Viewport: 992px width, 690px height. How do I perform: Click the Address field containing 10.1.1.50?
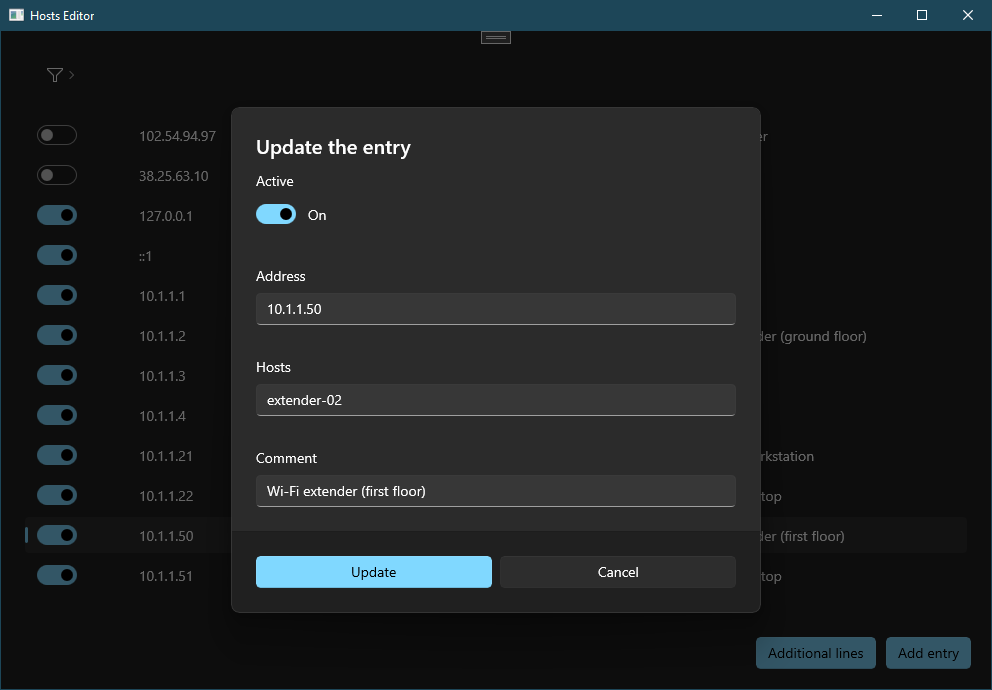(x=496, y=309)
